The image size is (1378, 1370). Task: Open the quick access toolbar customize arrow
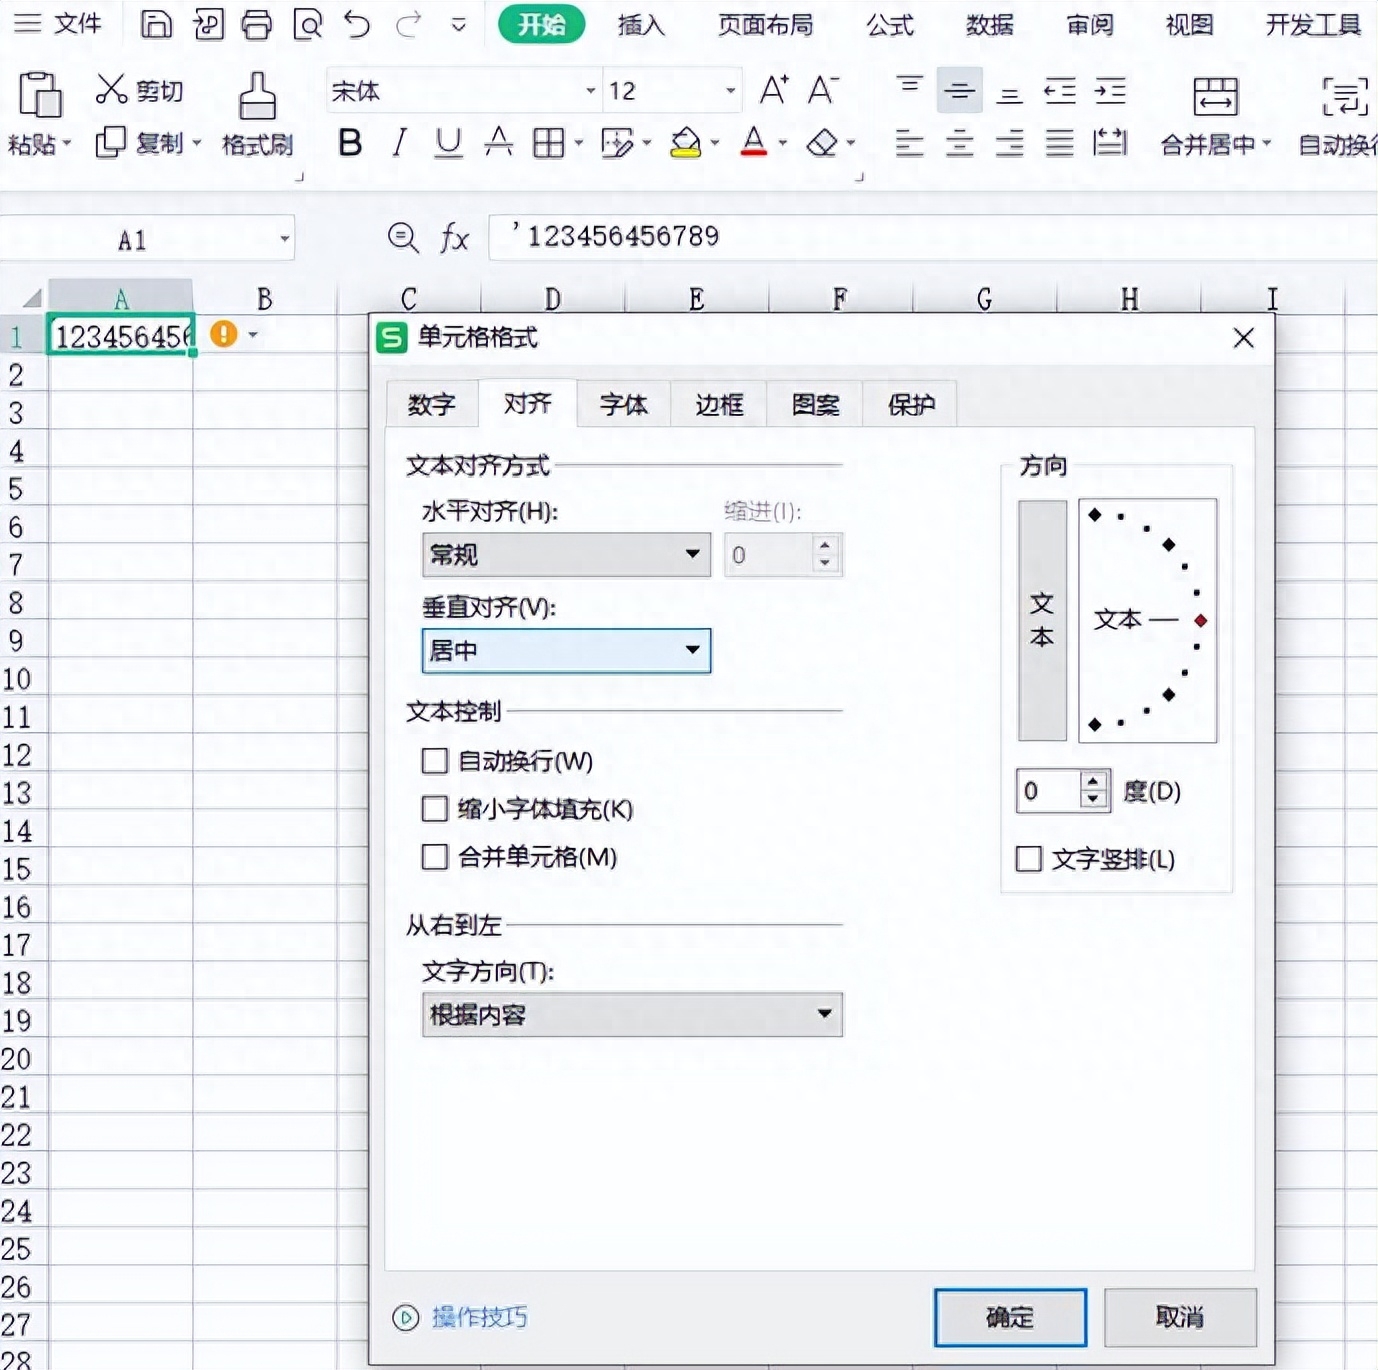pyautogui.click(x=459, y=24)
